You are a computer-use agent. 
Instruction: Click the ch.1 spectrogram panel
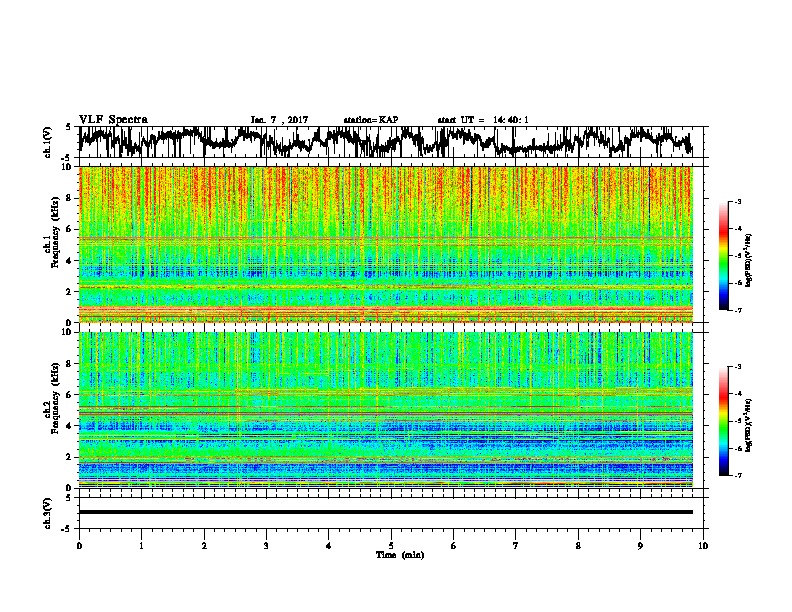point(385,244)
